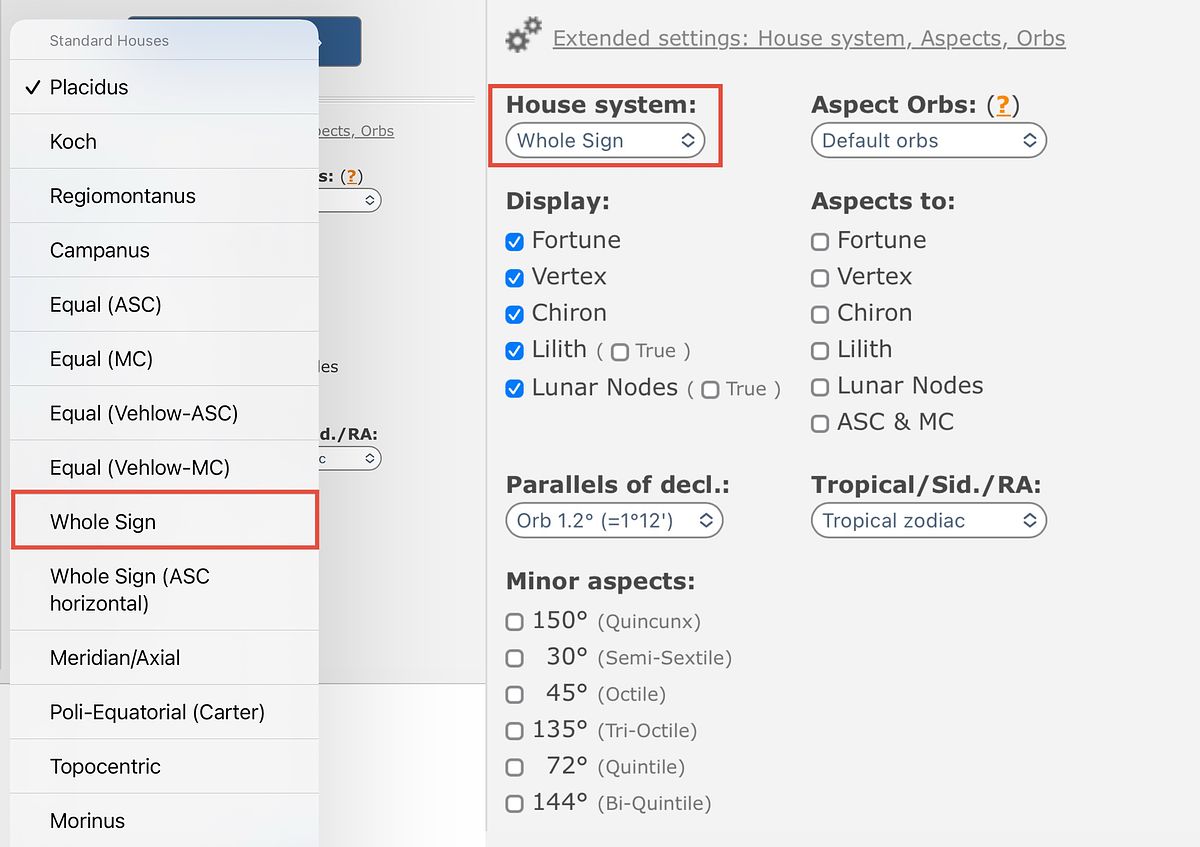
Task: Choose Koch house system in menu
Action: click(165, 142)
